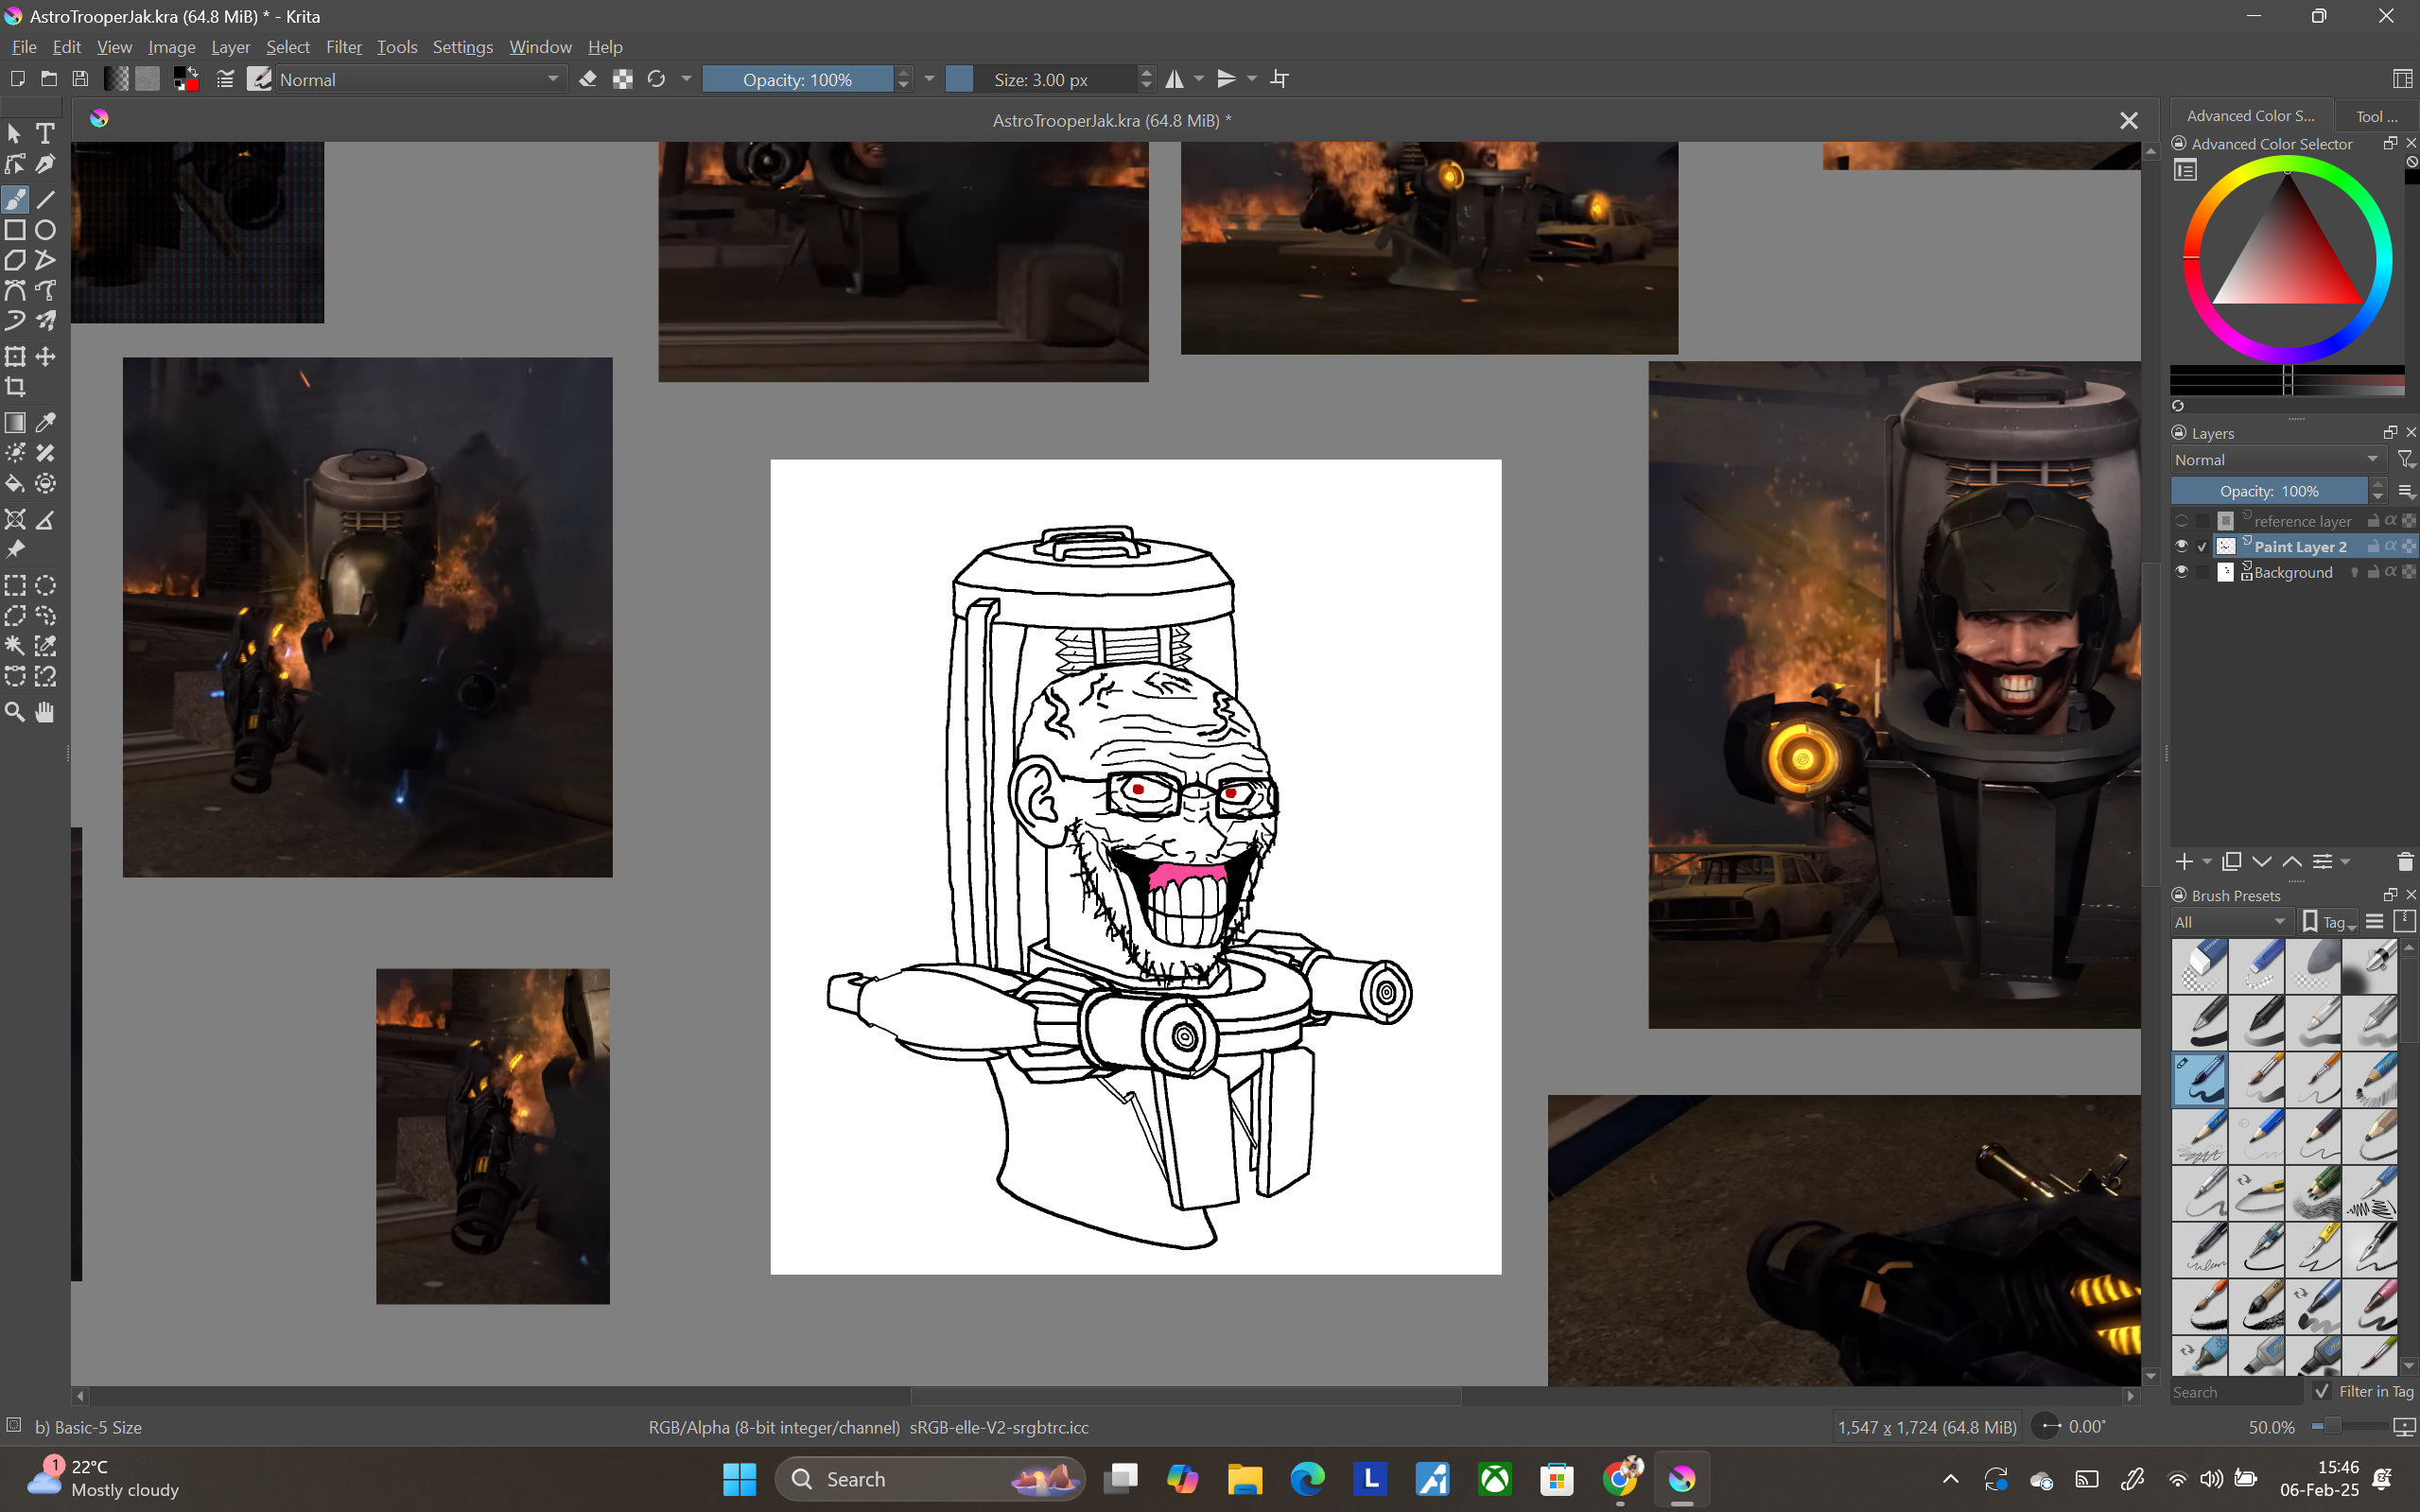Select the Zoom tool
The width and height of the screenshot is (2420, 1512).
click(x=15, y=712)
